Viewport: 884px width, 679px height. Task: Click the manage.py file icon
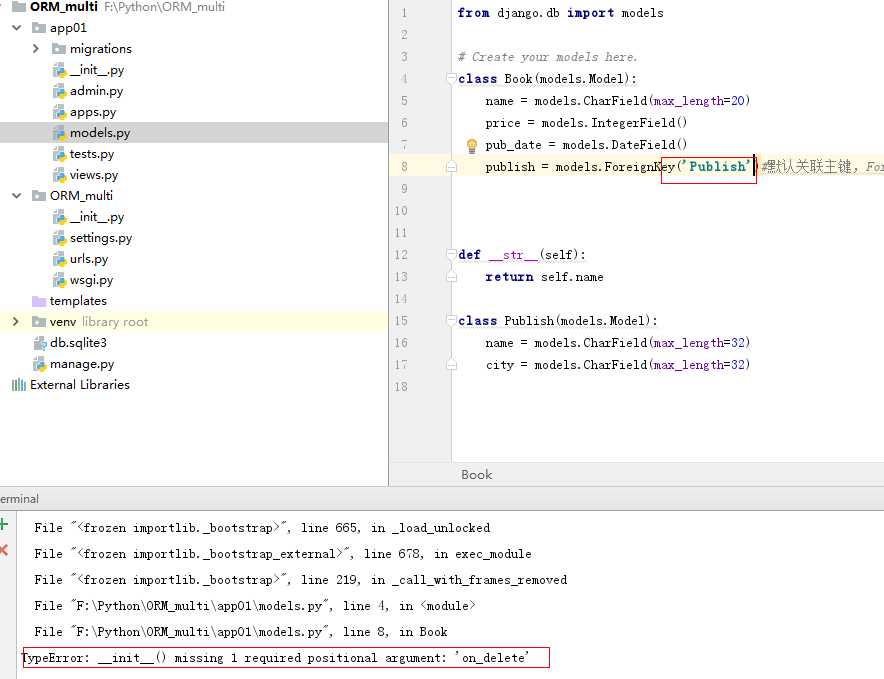coord(39,364)
